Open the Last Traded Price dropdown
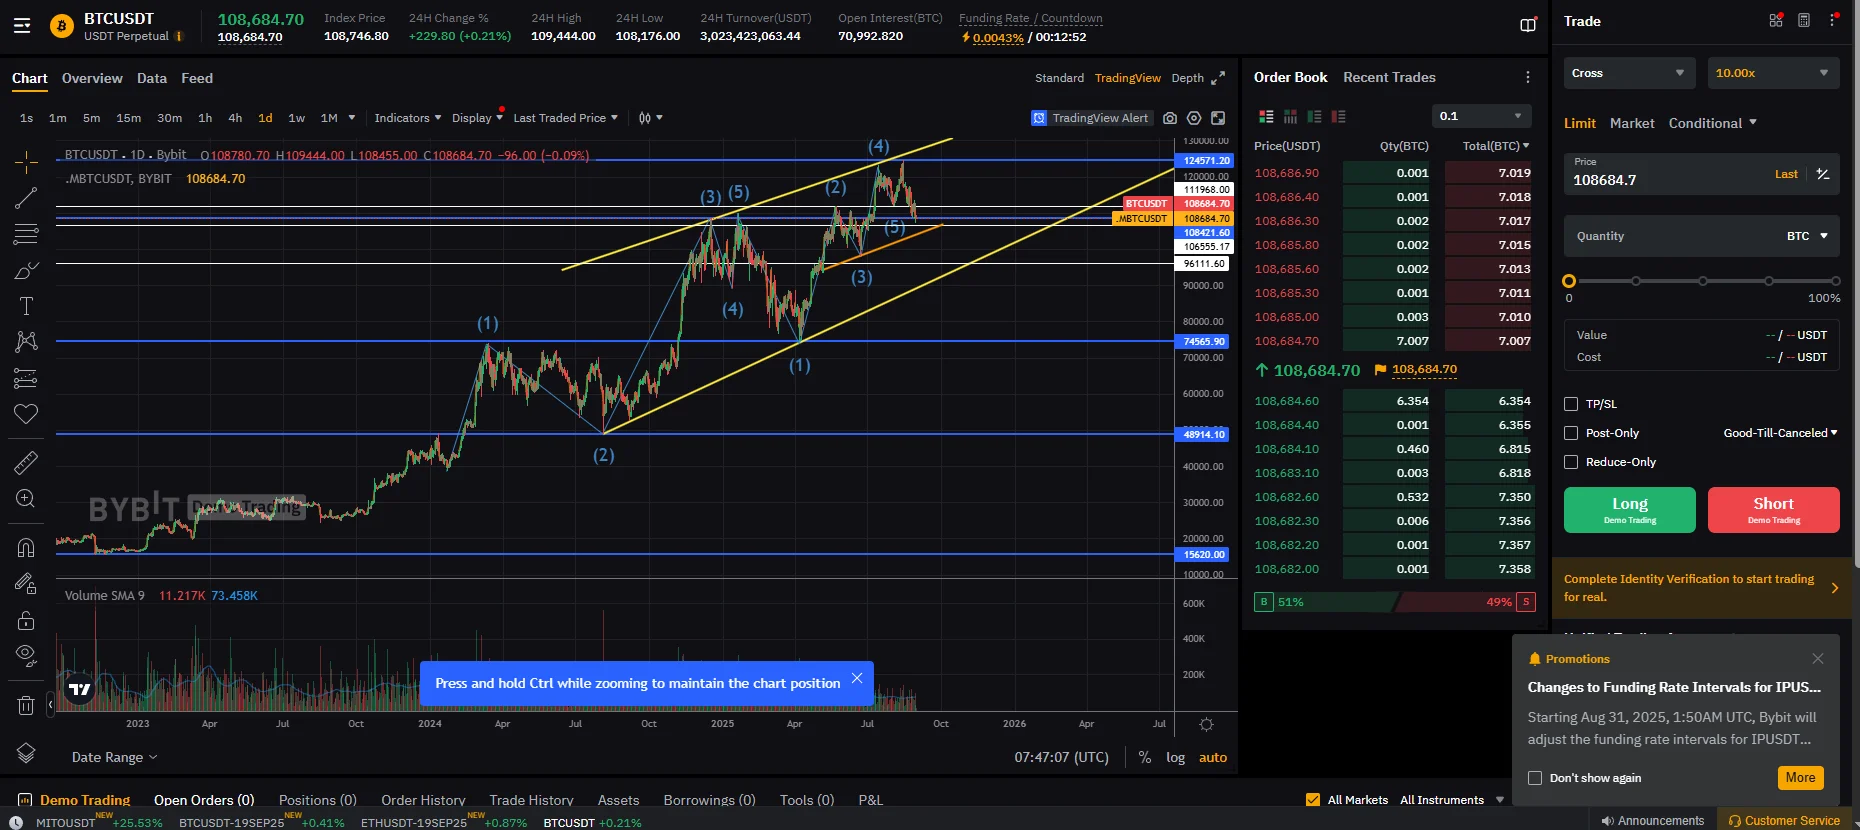The width and height of the screenshot is (1860, 830). [x=565, y=118]
